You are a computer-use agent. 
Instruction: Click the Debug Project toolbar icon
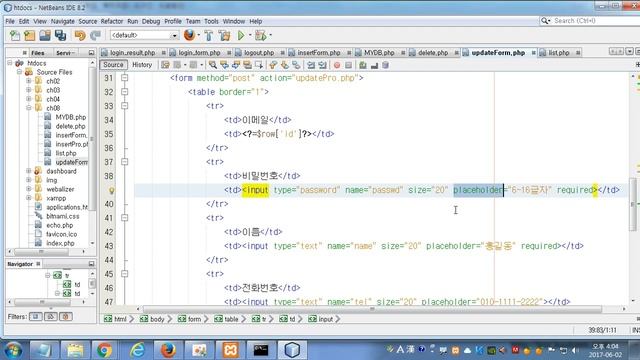260,36
